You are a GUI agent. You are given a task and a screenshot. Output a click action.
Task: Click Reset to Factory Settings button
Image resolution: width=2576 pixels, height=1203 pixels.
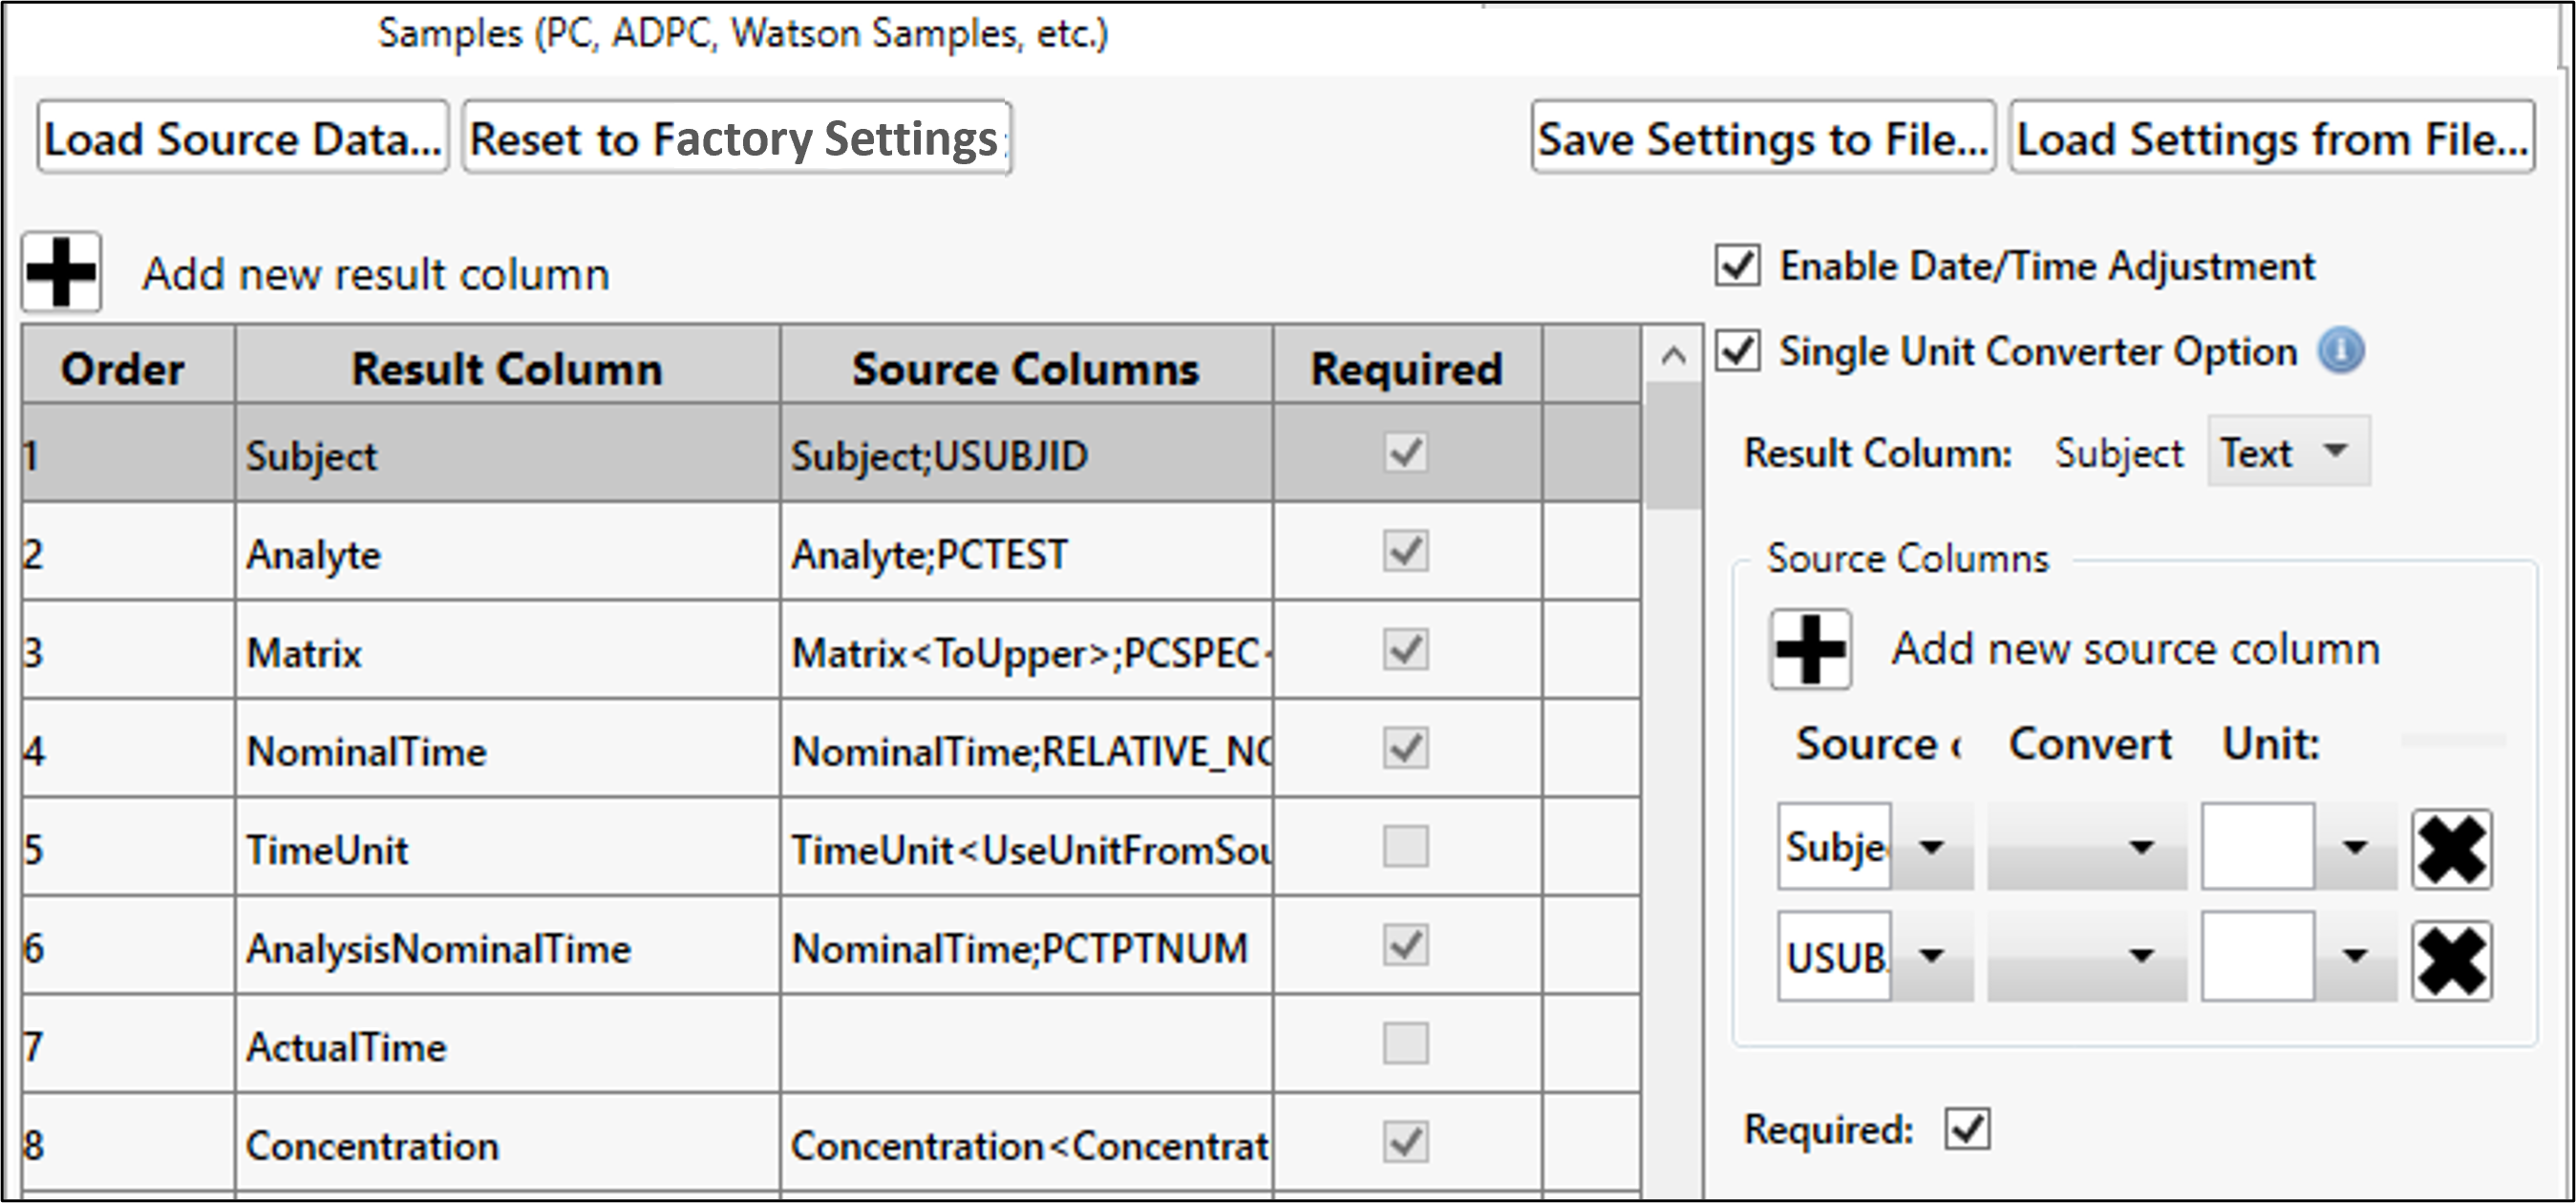pyautogui.click(x=737, y=137)
